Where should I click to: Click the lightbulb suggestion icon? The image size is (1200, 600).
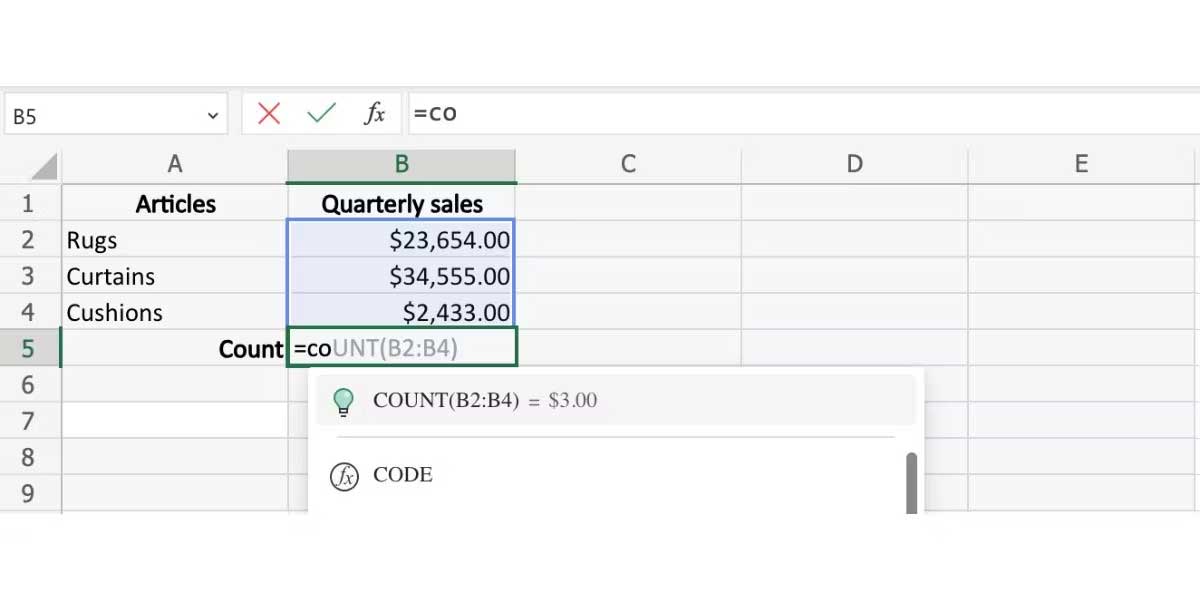tap(344, 401)
